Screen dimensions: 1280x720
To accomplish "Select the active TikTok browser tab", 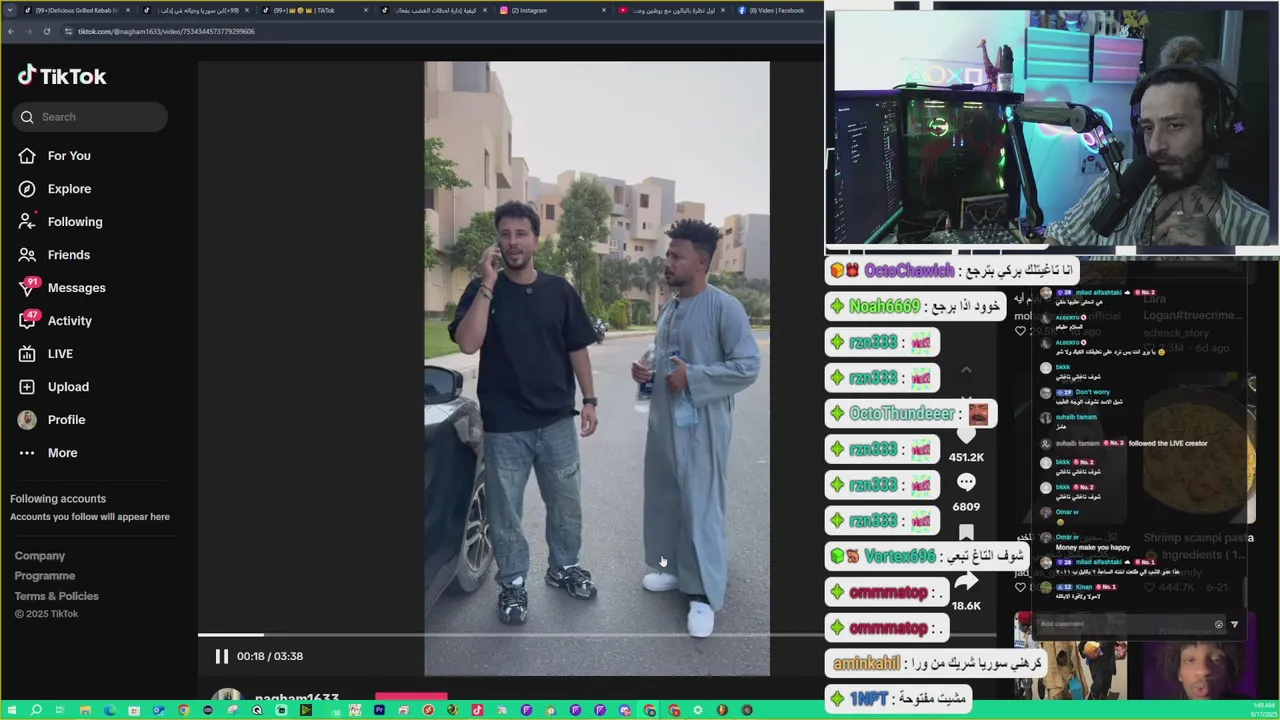I will (314, 10).
